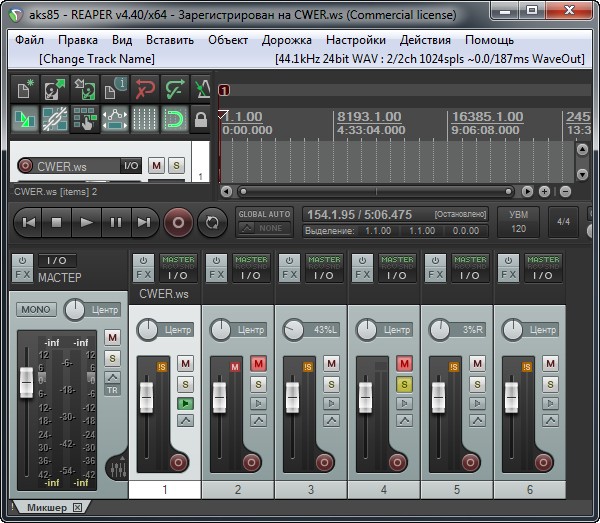Open the 4/4 time signature selector
This screenshot has width=600, height=523.
[x=564, y=222]
